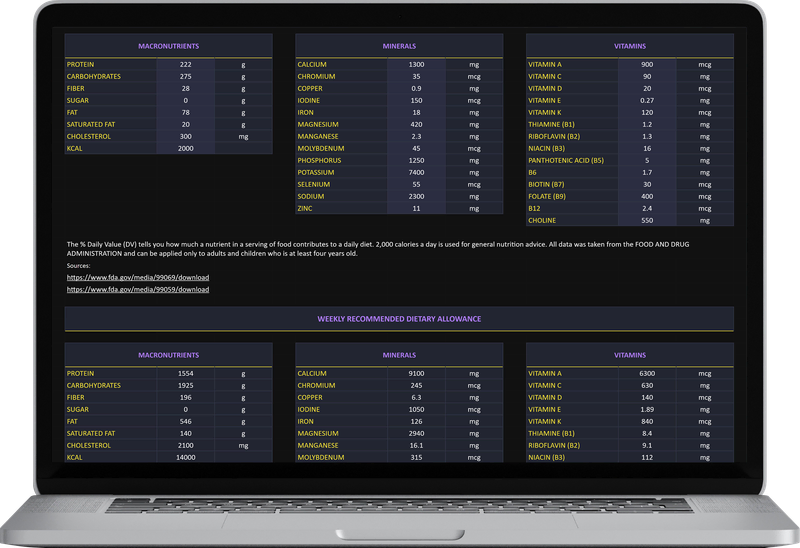Select the daily FIBER value 28
This screenshot has width=800, height=548.
point(186,88)
